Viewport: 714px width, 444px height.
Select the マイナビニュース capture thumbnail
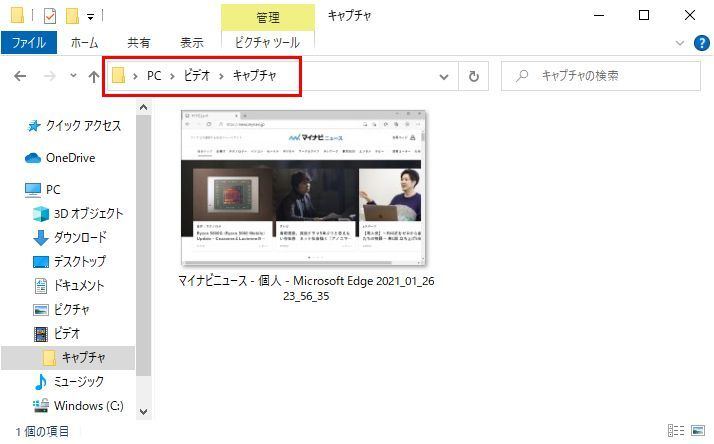(303, 188)
